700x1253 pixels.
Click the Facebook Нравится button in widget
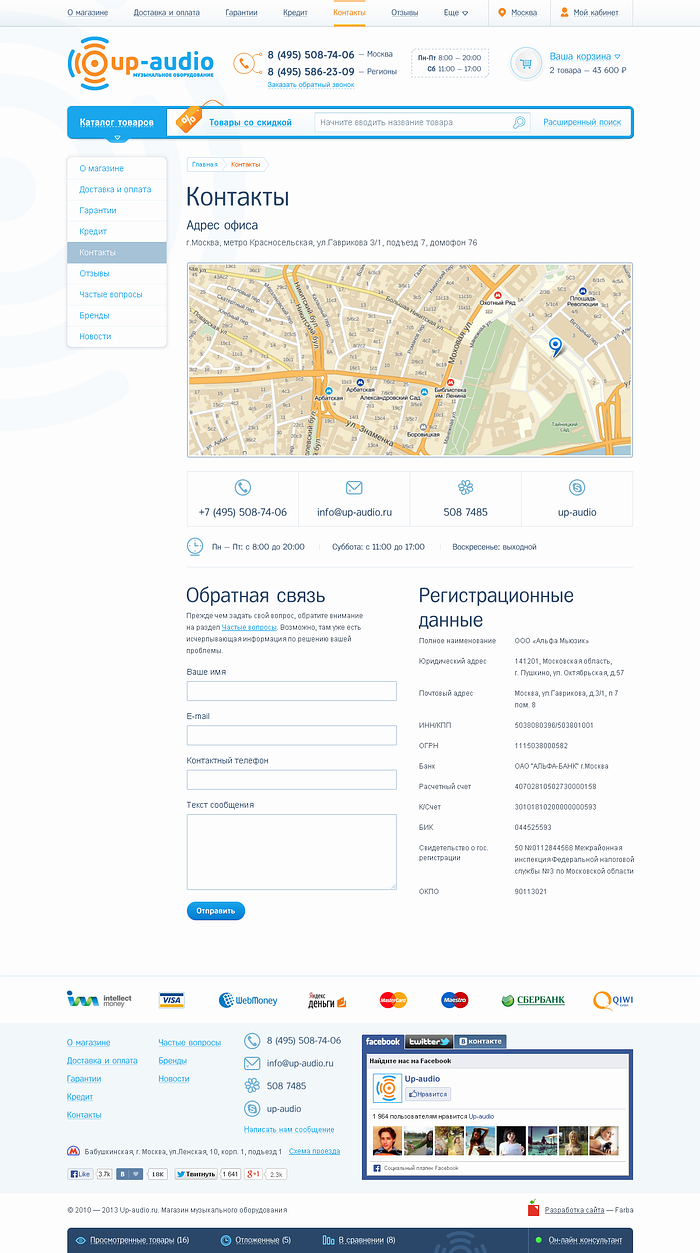(428, 1094)
